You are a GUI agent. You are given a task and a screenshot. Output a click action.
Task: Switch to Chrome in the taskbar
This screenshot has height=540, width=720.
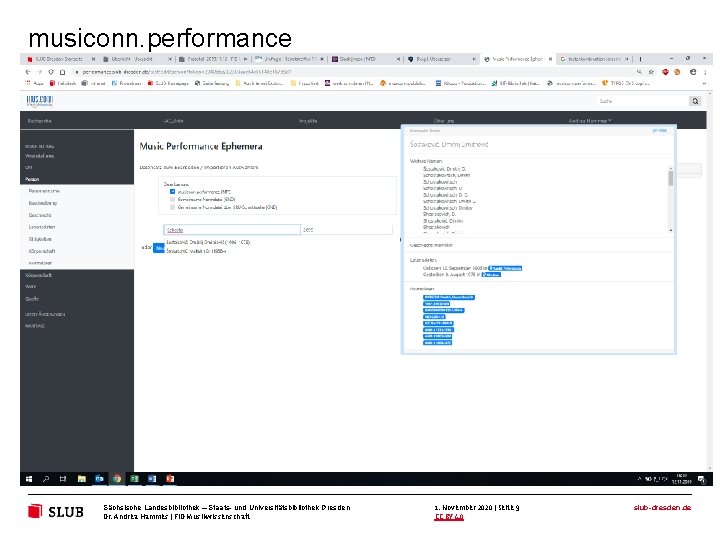point(117,479)
